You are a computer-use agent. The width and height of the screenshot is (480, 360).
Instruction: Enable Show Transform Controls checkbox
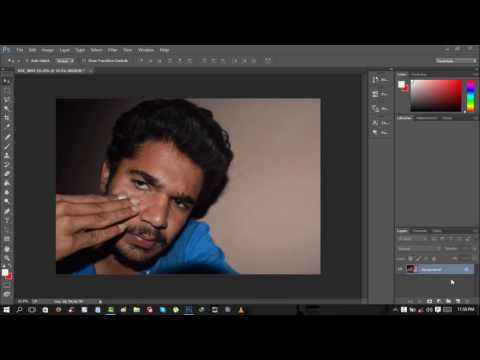pos(84,61)
